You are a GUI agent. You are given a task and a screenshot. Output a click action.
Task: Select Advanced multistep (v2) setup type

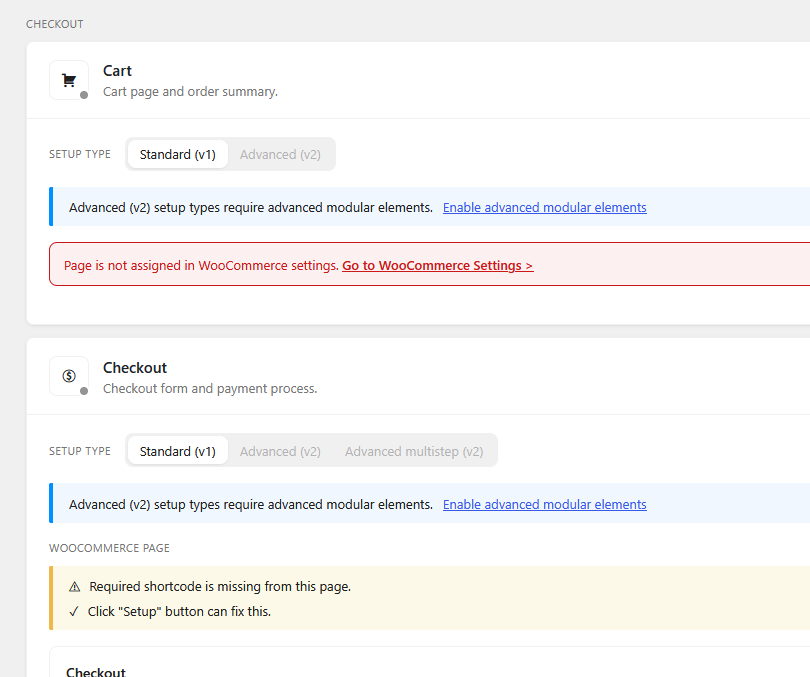(414, 451)
